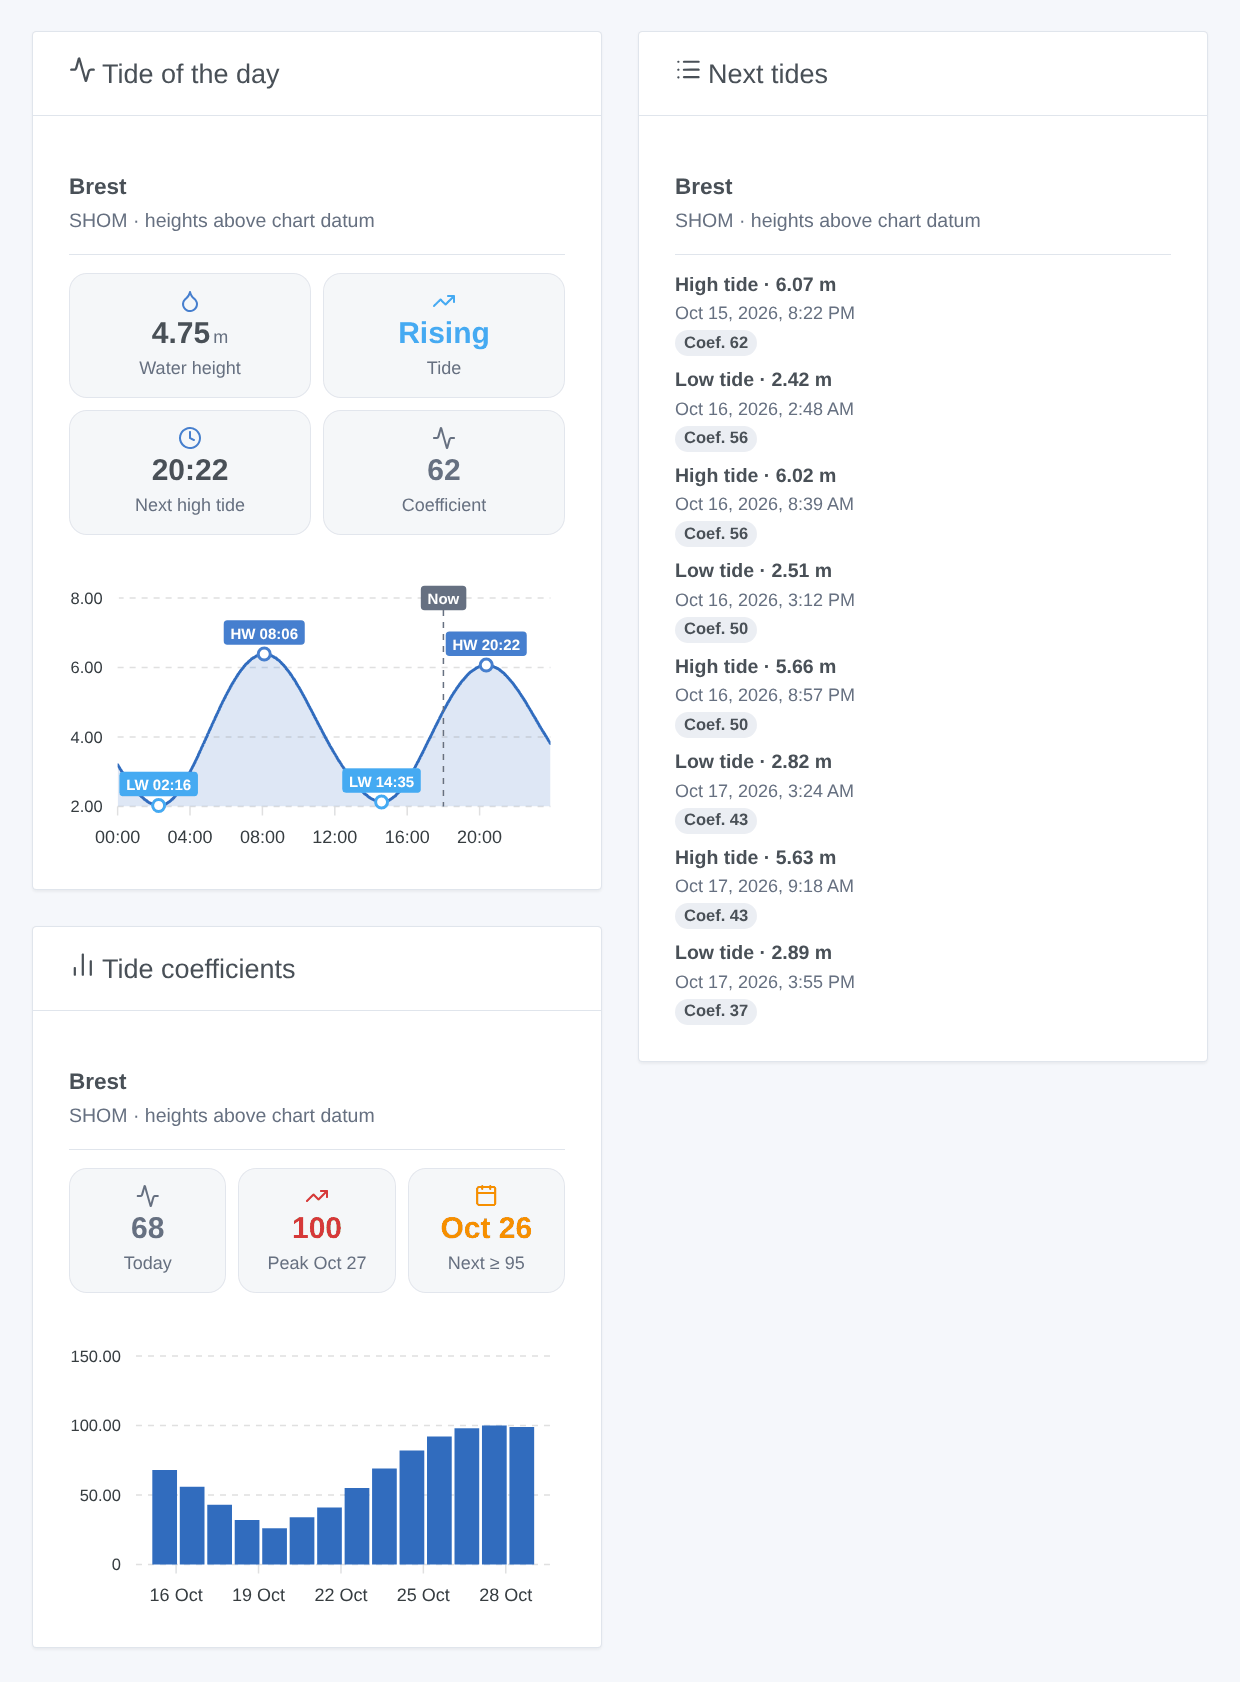Click the 150.00 label on coefficients chart
Image resolution: width=1240 pixels, height=1682 pixels.
click(x=95, y=1357)
